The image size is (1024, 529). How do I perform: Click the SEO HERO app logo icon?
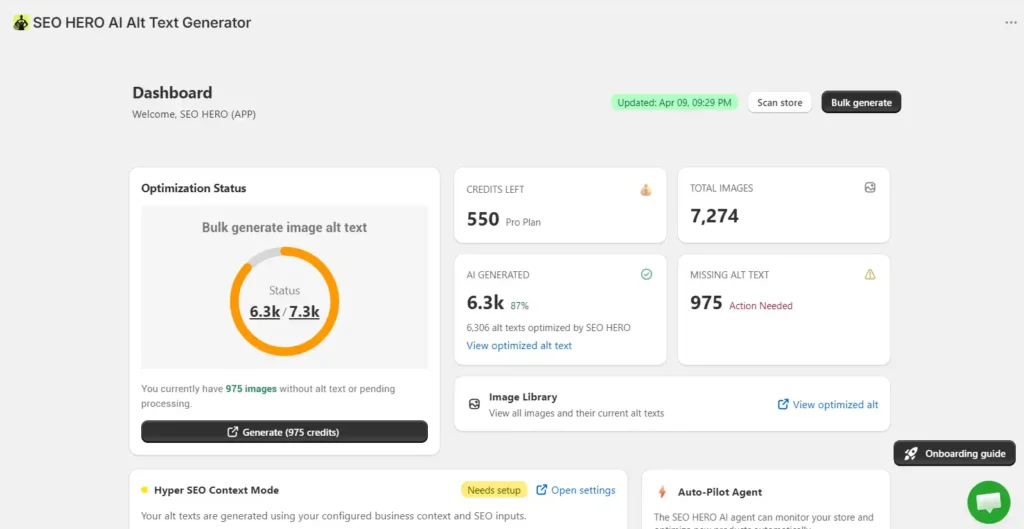pos(21,23)
